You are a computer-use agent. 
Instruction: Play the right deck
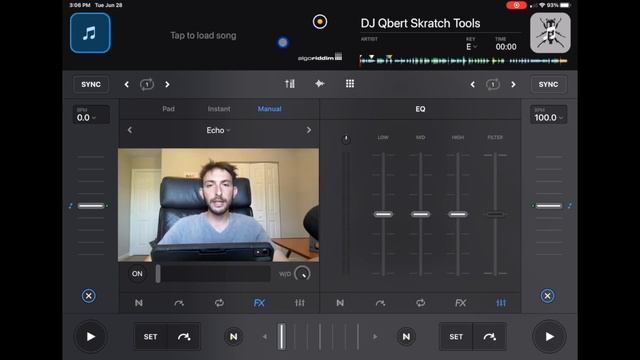tap(549, 337)
